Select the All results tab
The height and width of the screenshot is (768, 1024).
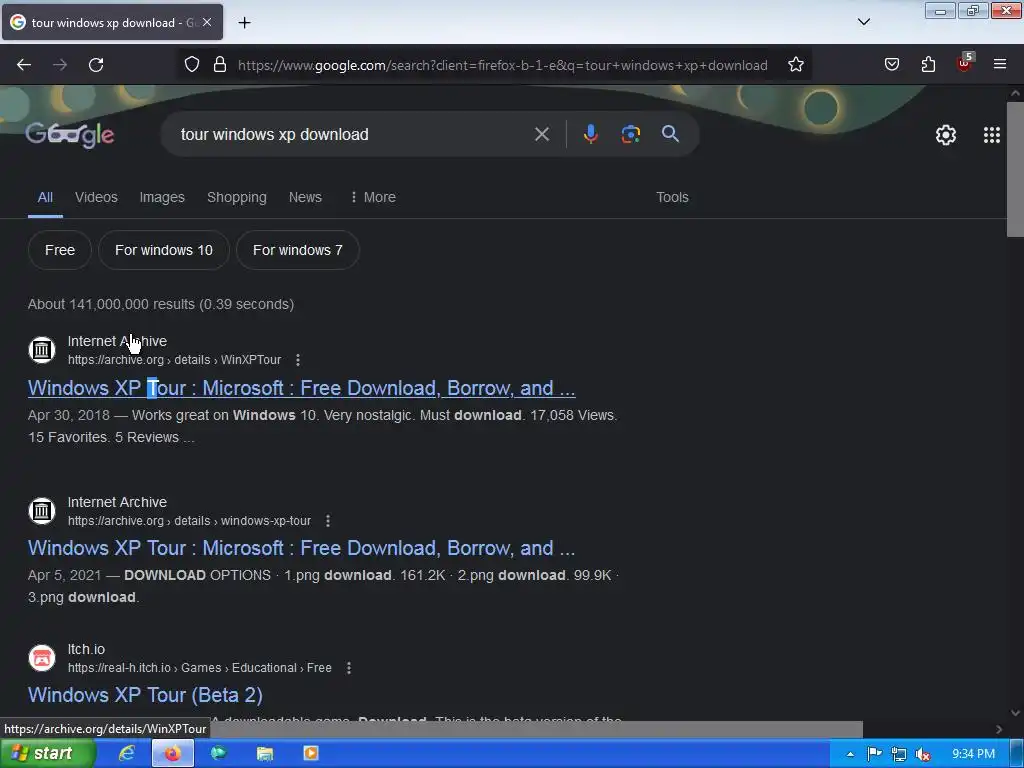(x=45, y=197)
